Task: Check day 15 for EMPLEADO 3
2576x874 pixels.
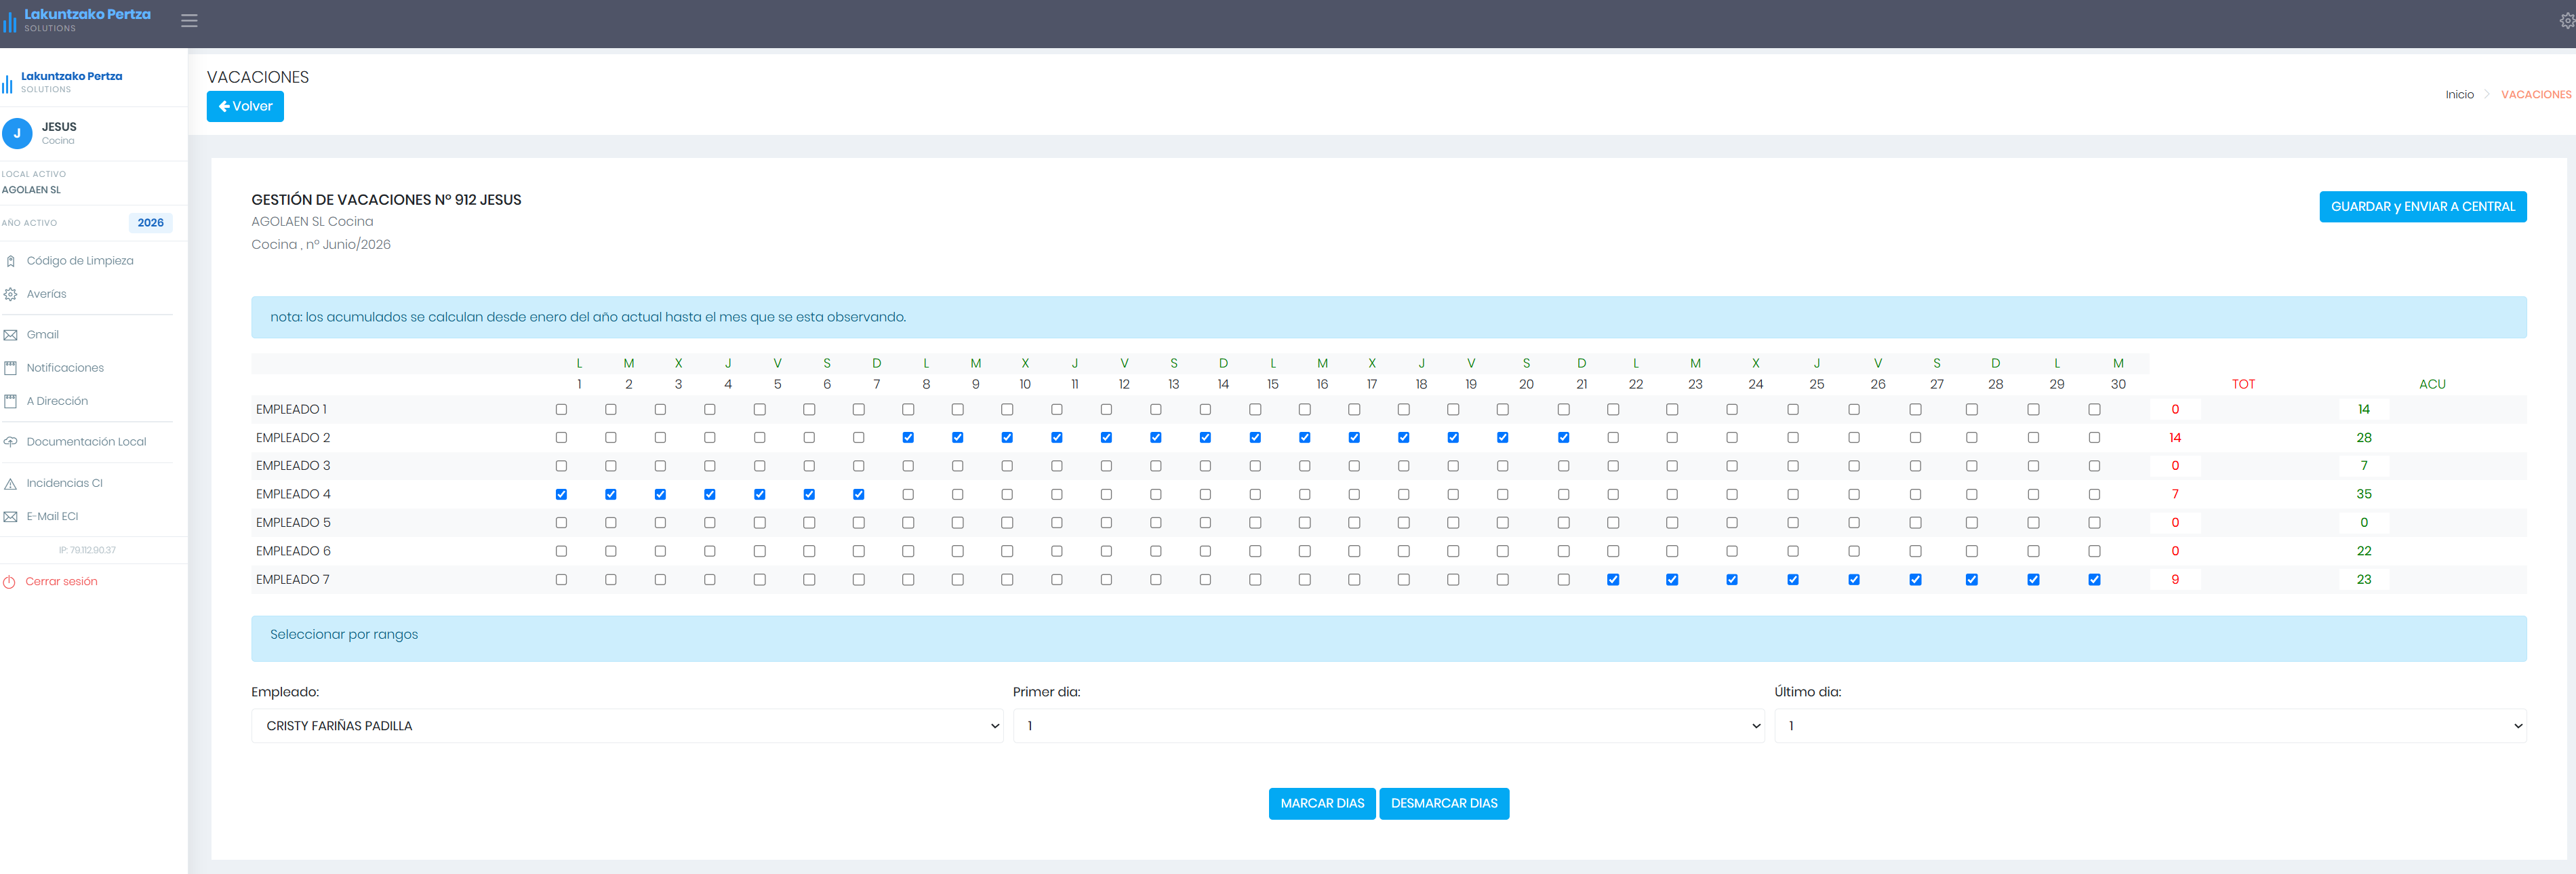Action: click(1255, 466)
